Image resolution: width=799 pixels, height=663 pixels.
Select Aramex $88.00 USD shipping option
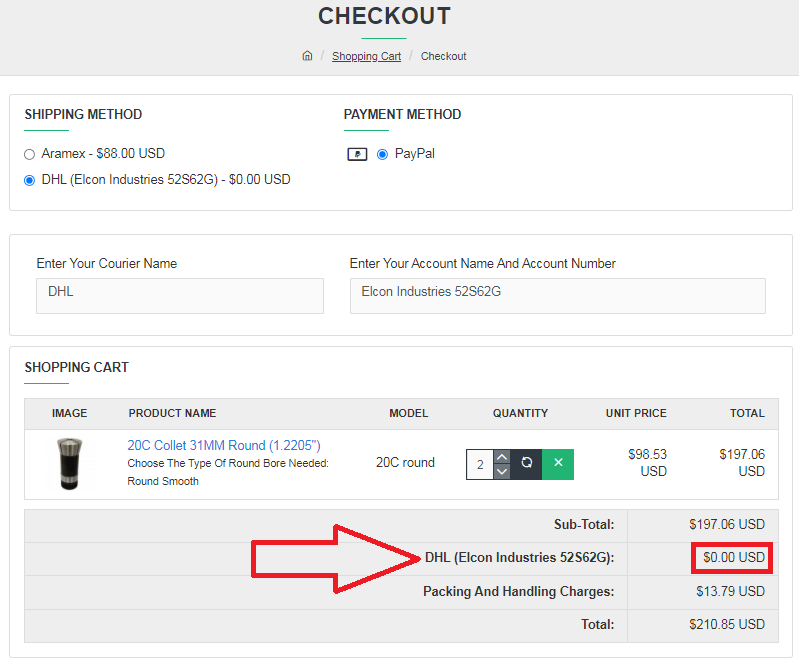pos(30,154)
